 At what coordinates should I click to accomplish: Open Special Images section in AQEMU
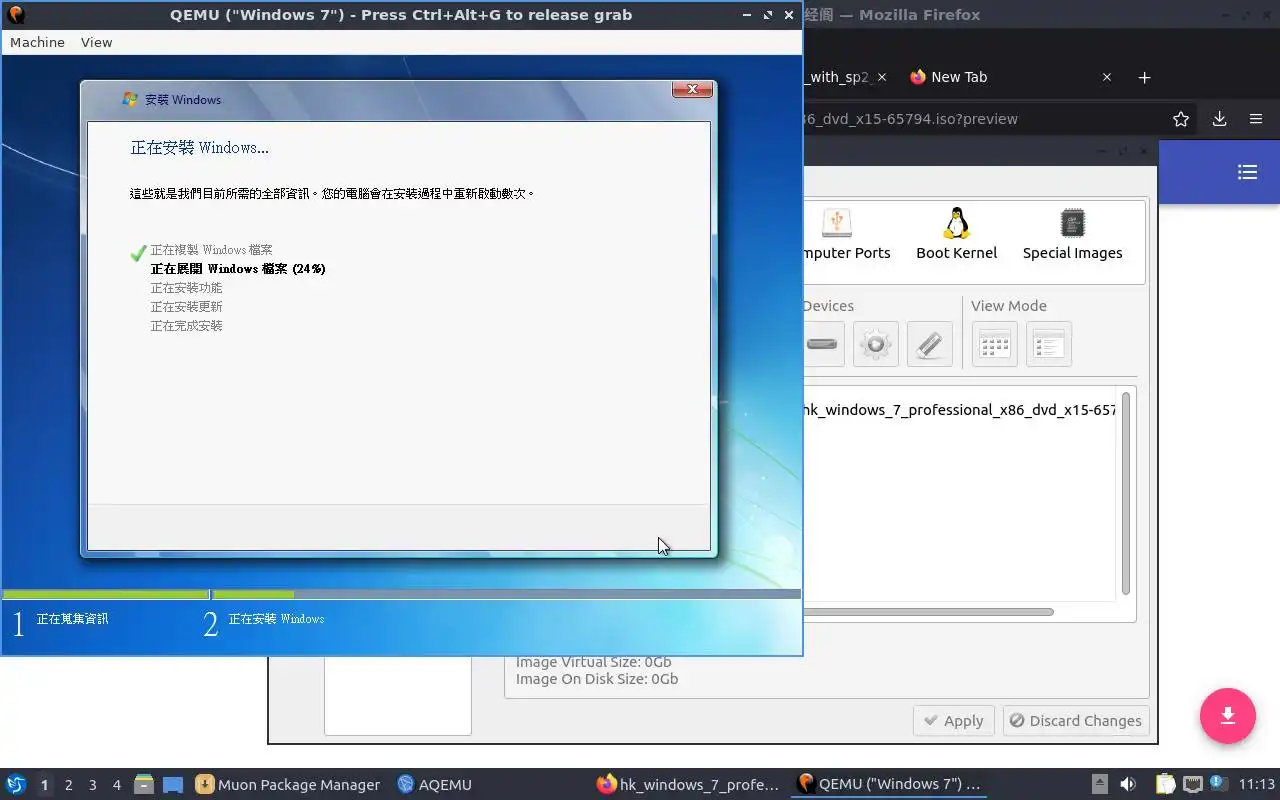(1072, 235)
